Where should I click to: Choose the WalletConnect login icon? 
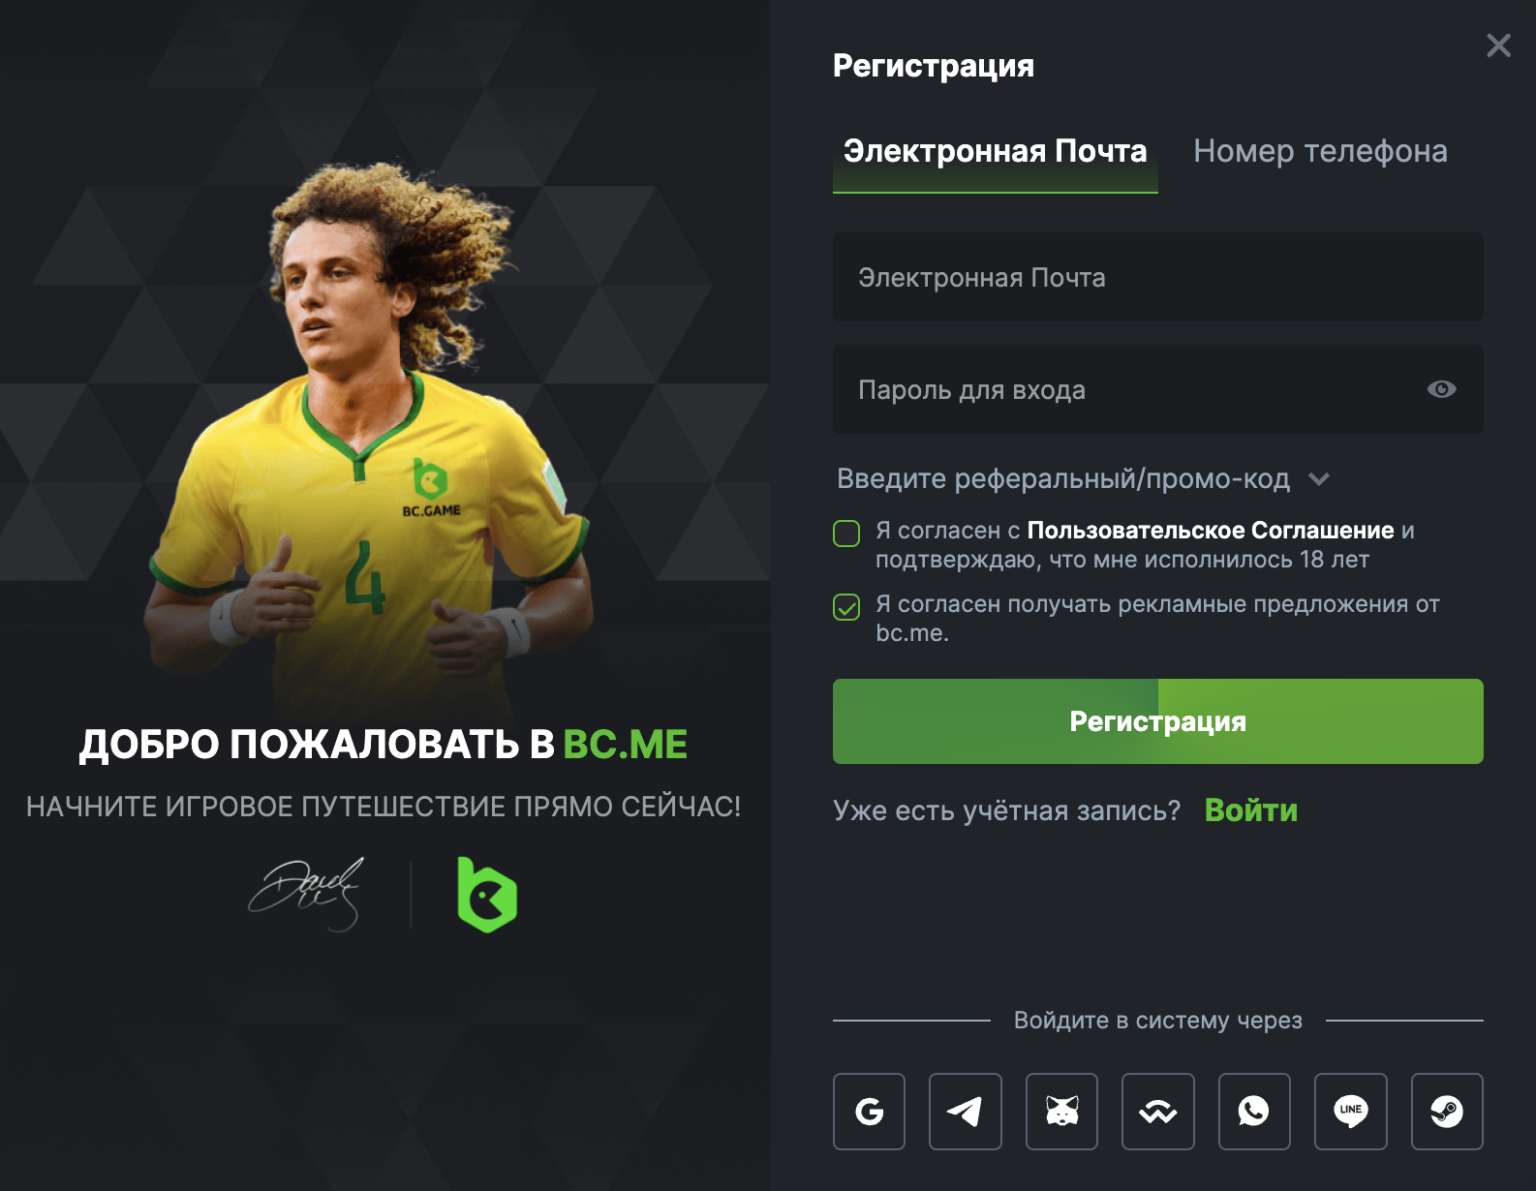1158,1111
